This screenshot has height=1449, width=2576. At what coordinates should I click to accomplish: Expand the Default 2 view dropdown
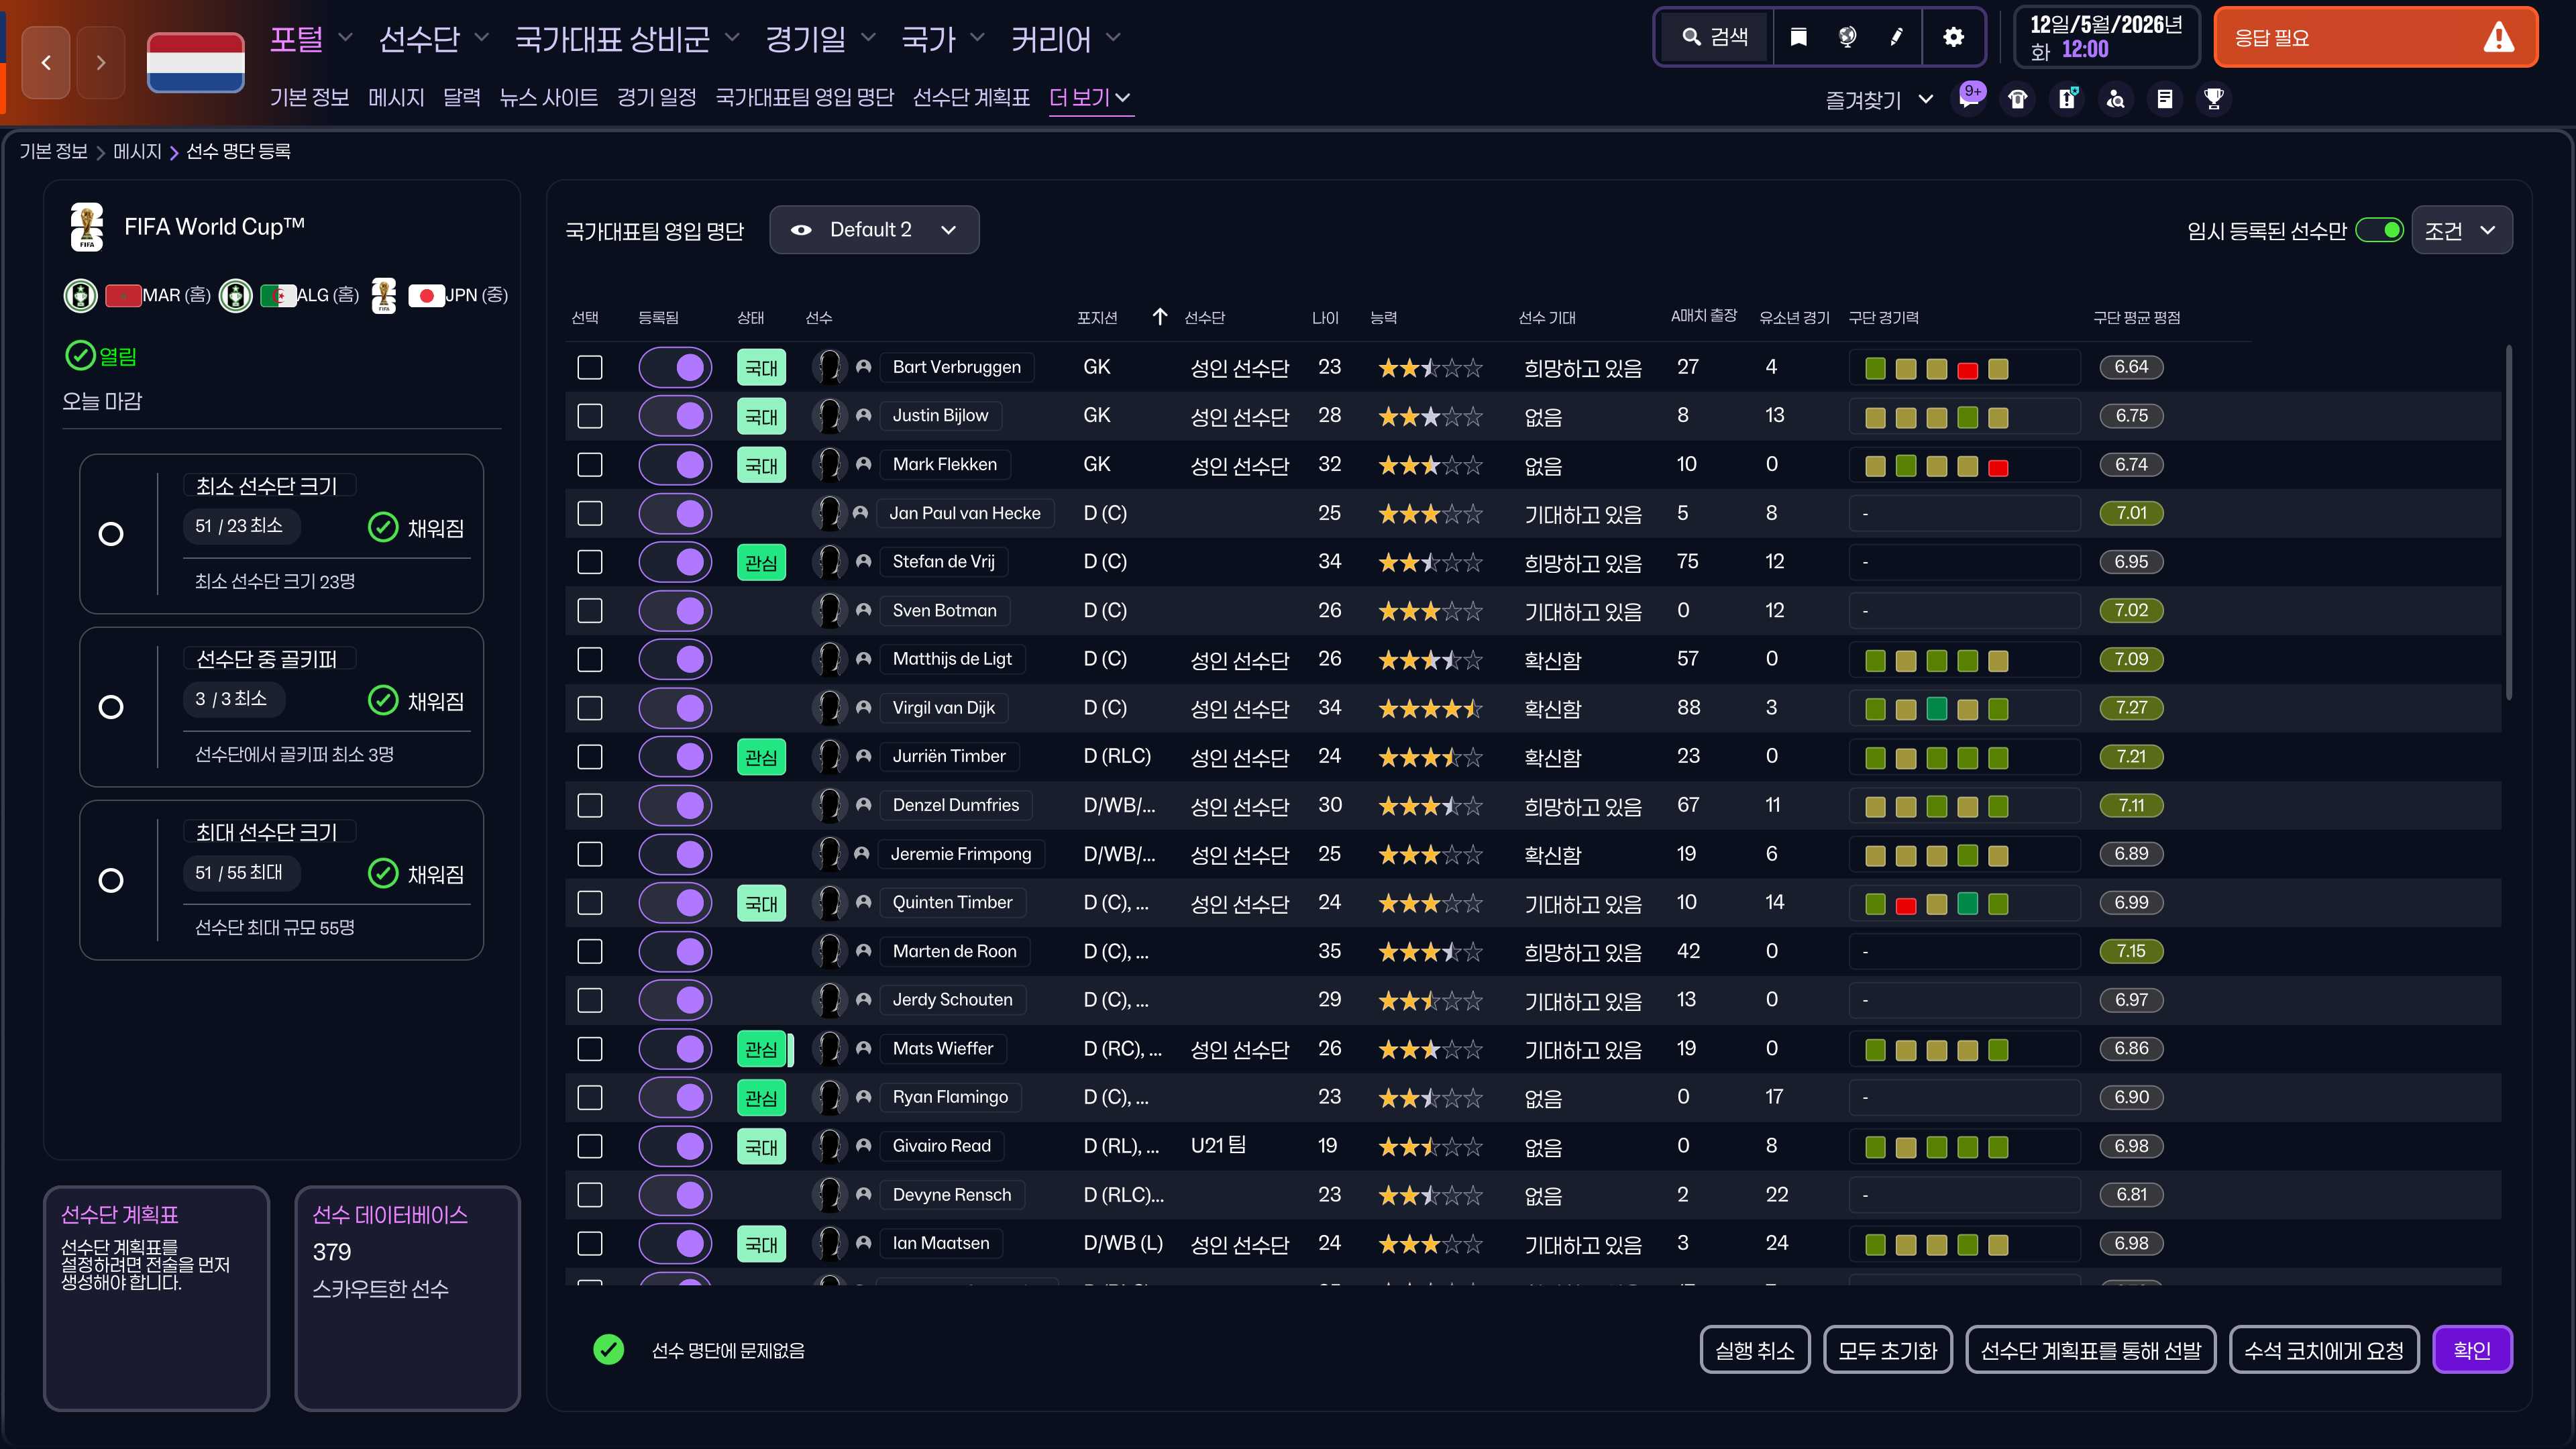pyautogui.click(x=874, y=230)
